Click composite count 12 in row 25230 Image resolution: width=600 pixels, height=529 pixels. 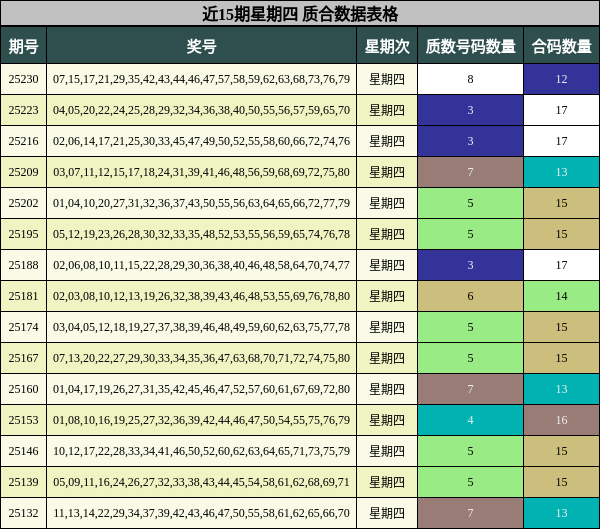coord(561,79)
